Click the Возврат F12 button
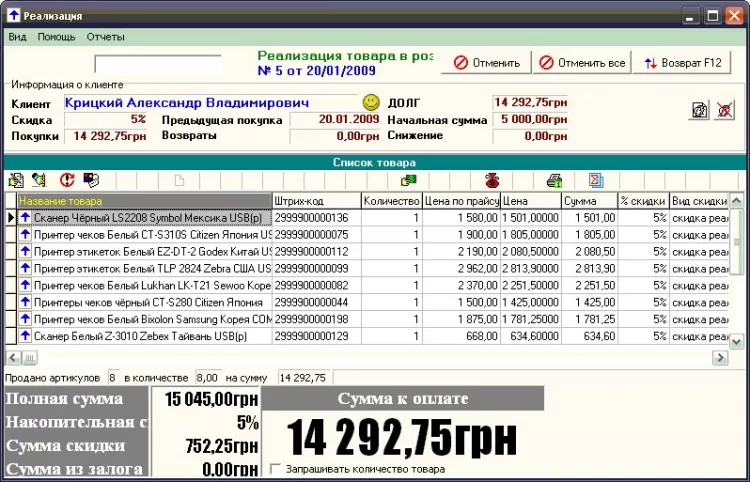 click(682, 63)
